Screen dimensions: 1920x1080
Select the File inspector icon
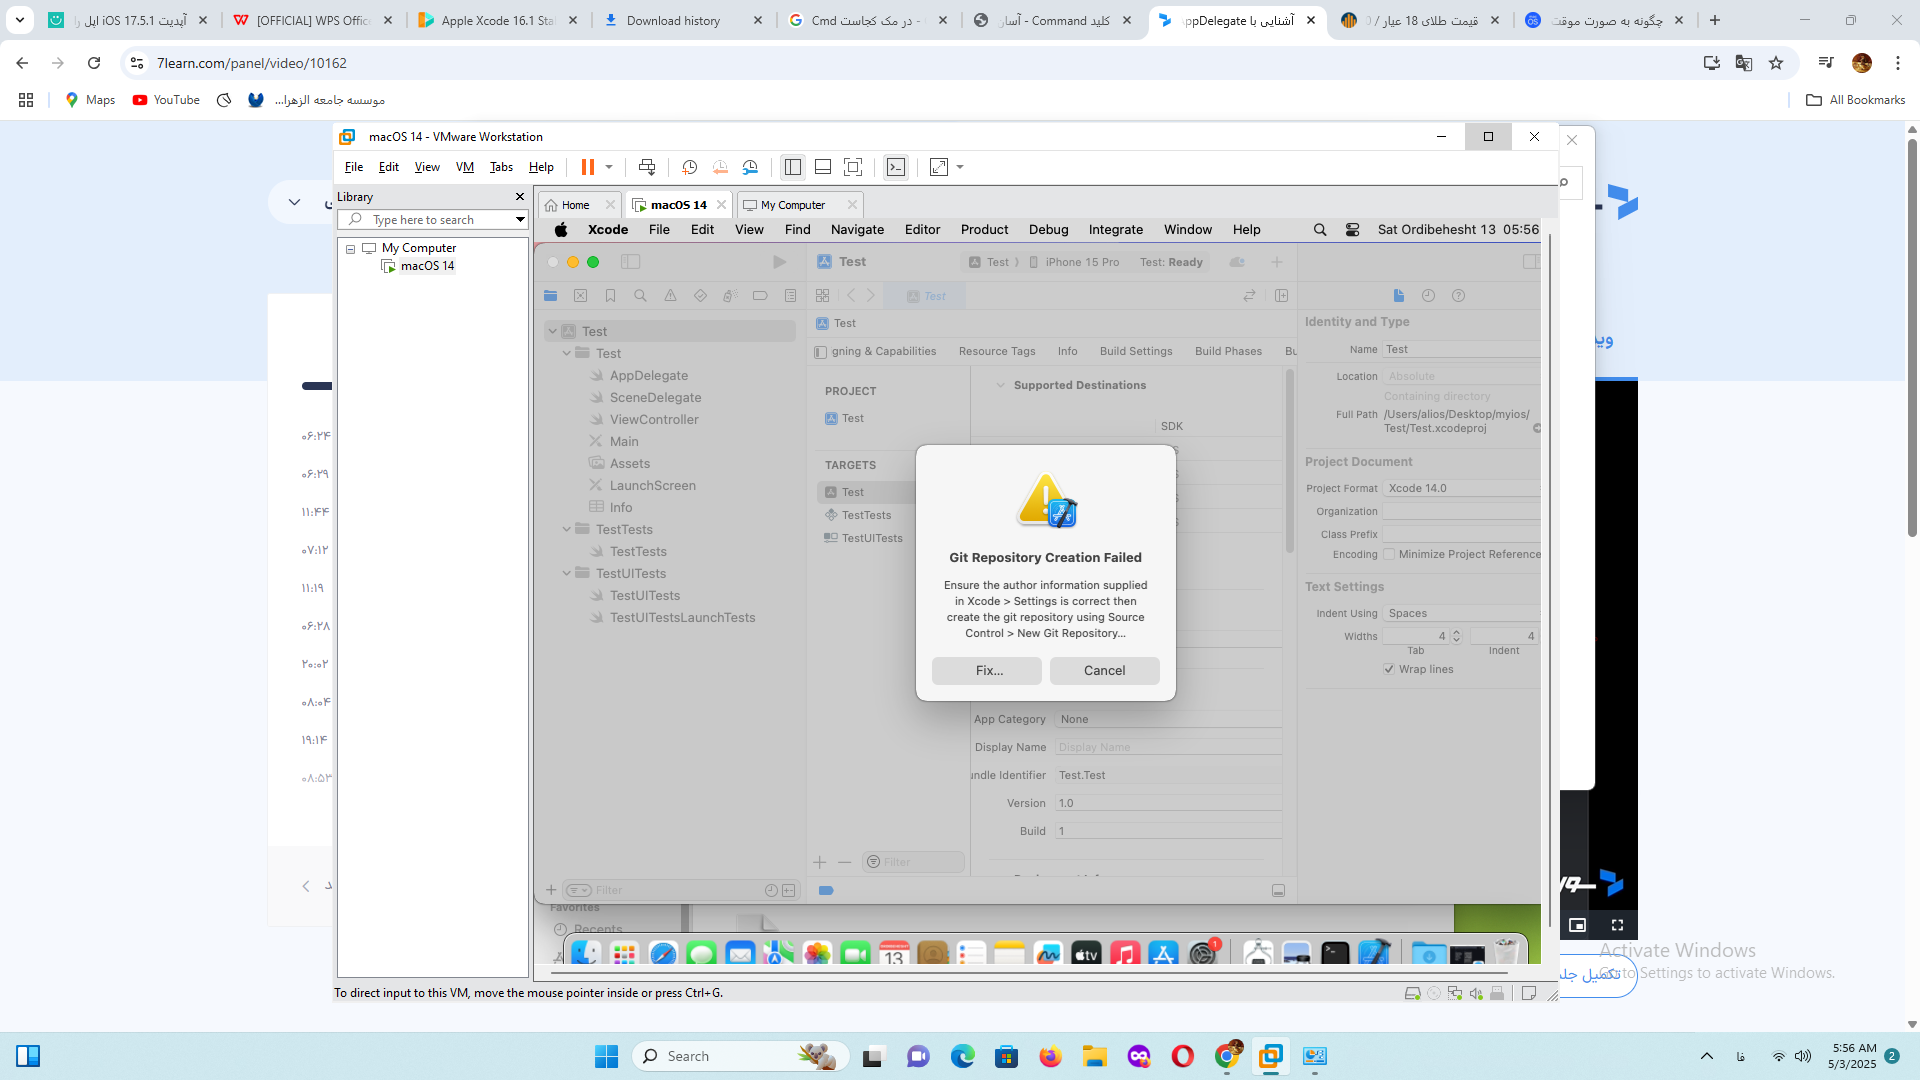(1398, 296)
